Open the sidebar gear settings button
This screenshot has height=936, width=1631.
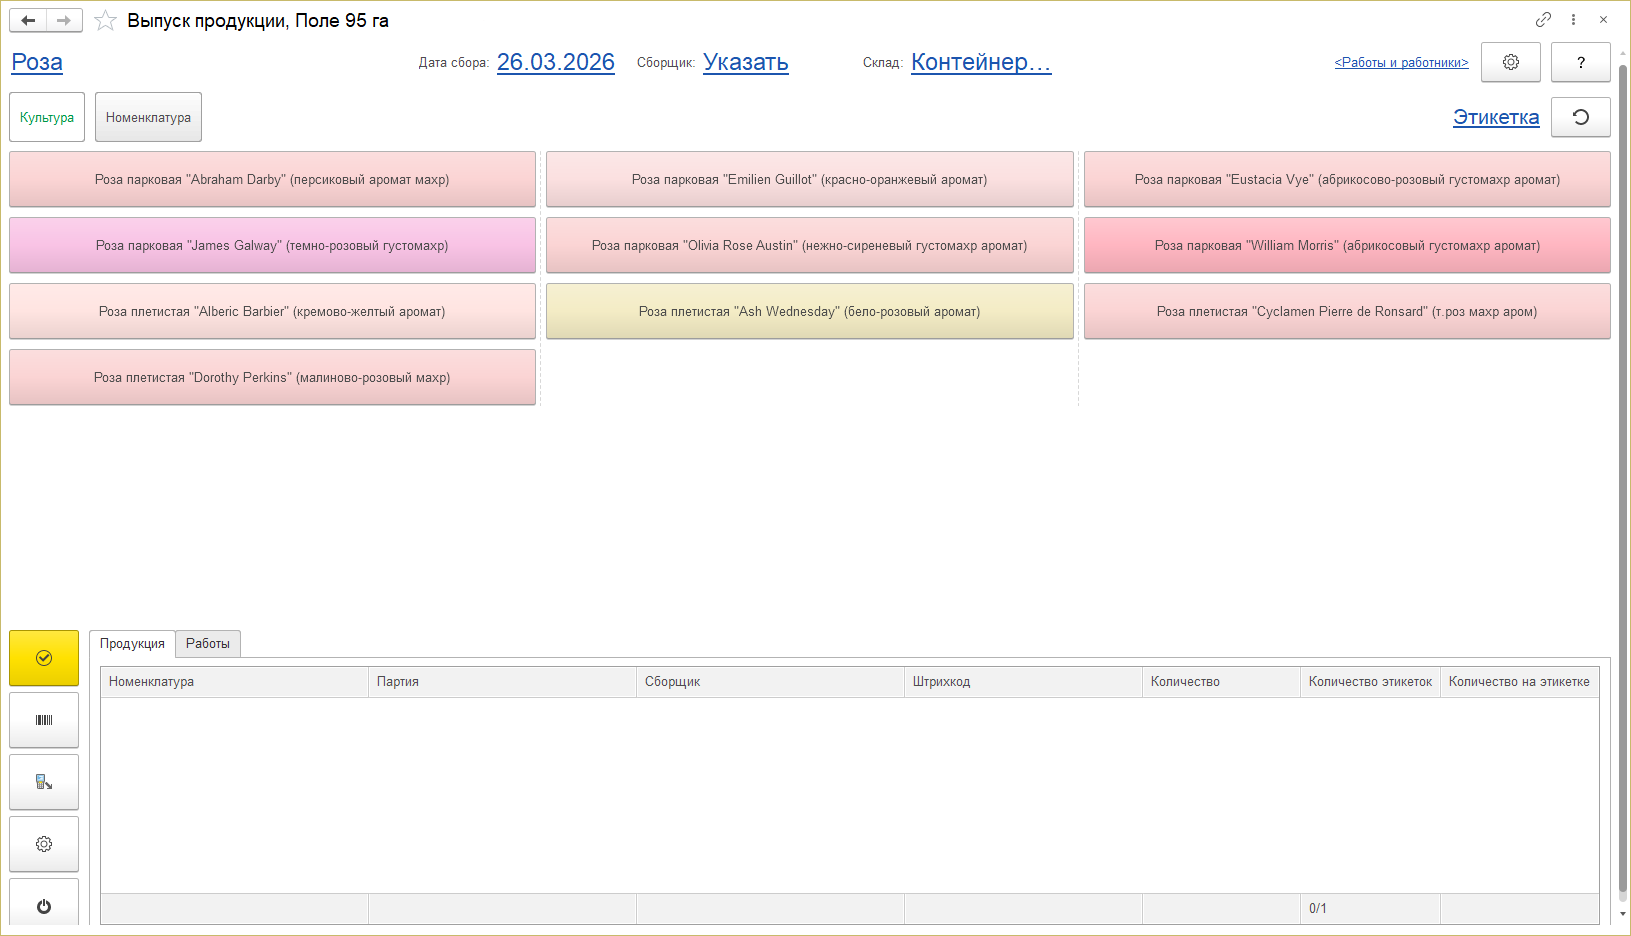(44, 844)
